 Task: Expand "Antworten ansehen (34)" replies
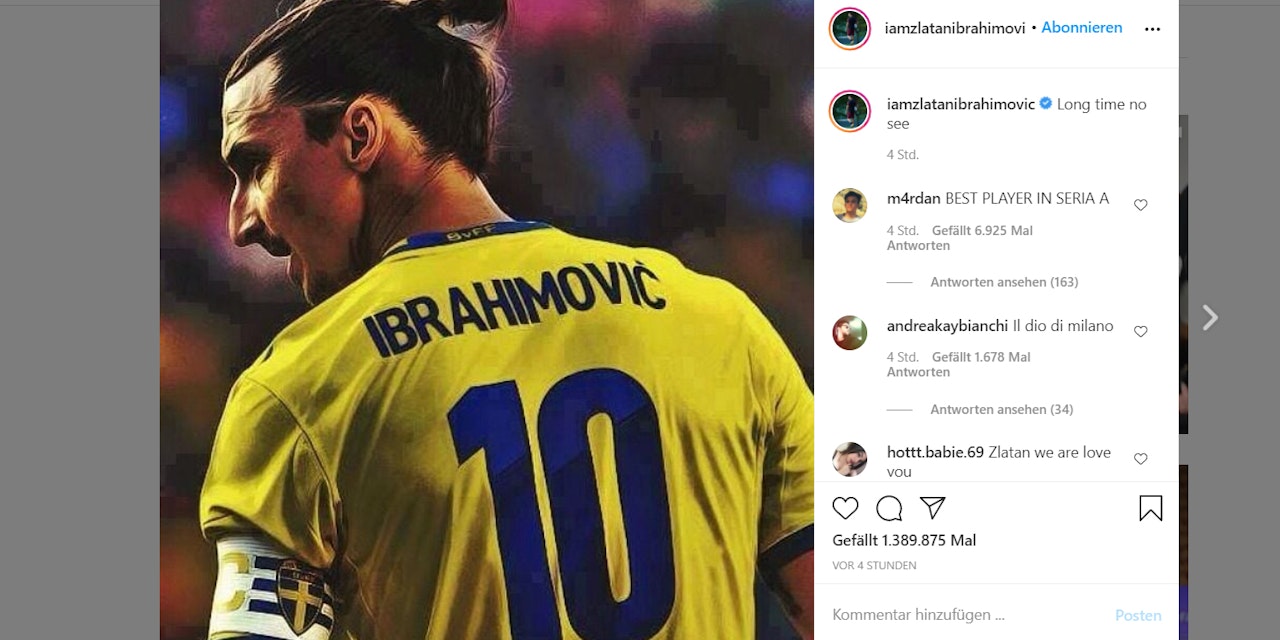pos(1001,409)
